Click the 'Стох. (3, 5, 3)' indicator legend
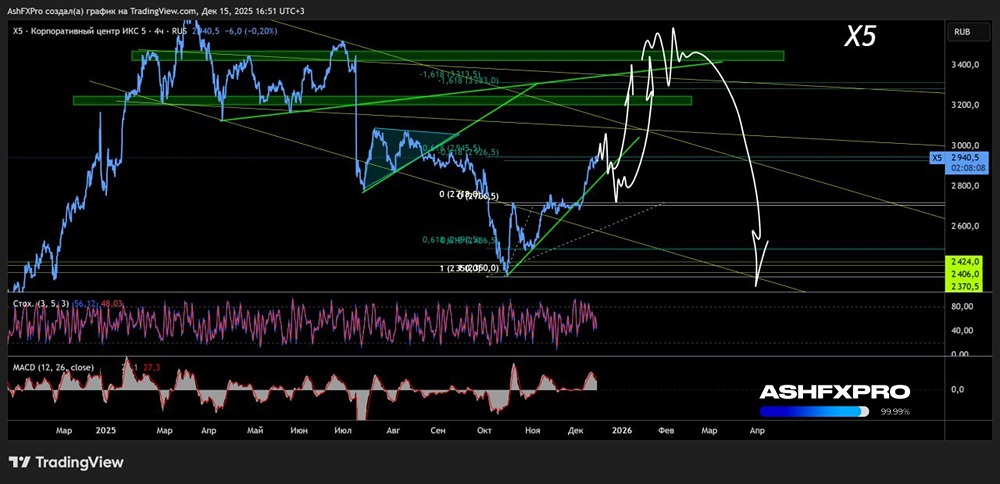Screen dimensions: 1000x484 click(43, 305)
